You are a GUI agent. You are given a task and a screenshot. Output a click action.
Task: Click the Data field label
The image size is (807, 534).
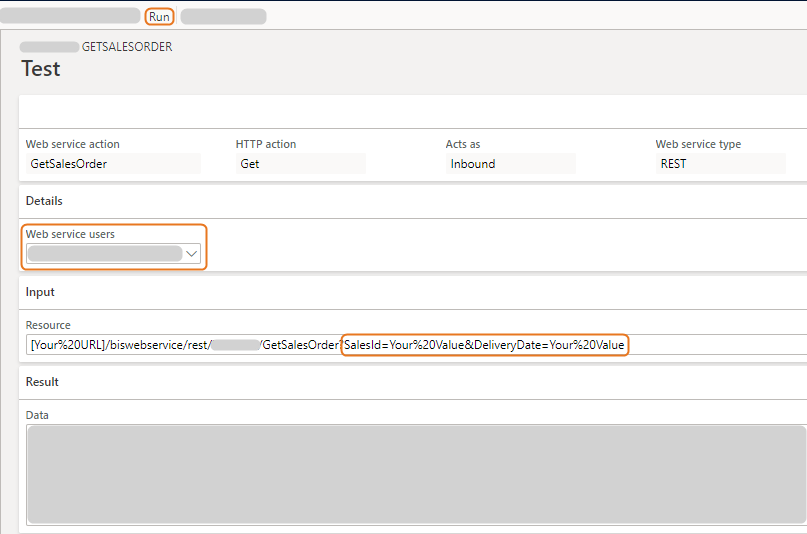click(37, 415)
